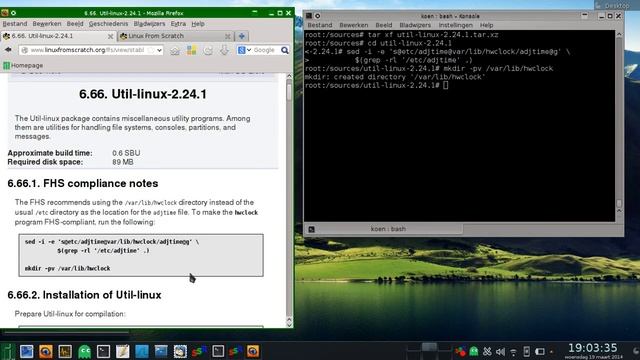The height and width of the screenshot is (360, 640).
Task: Click the blue desktop icon beside the launcher
Action: [27, 351]
